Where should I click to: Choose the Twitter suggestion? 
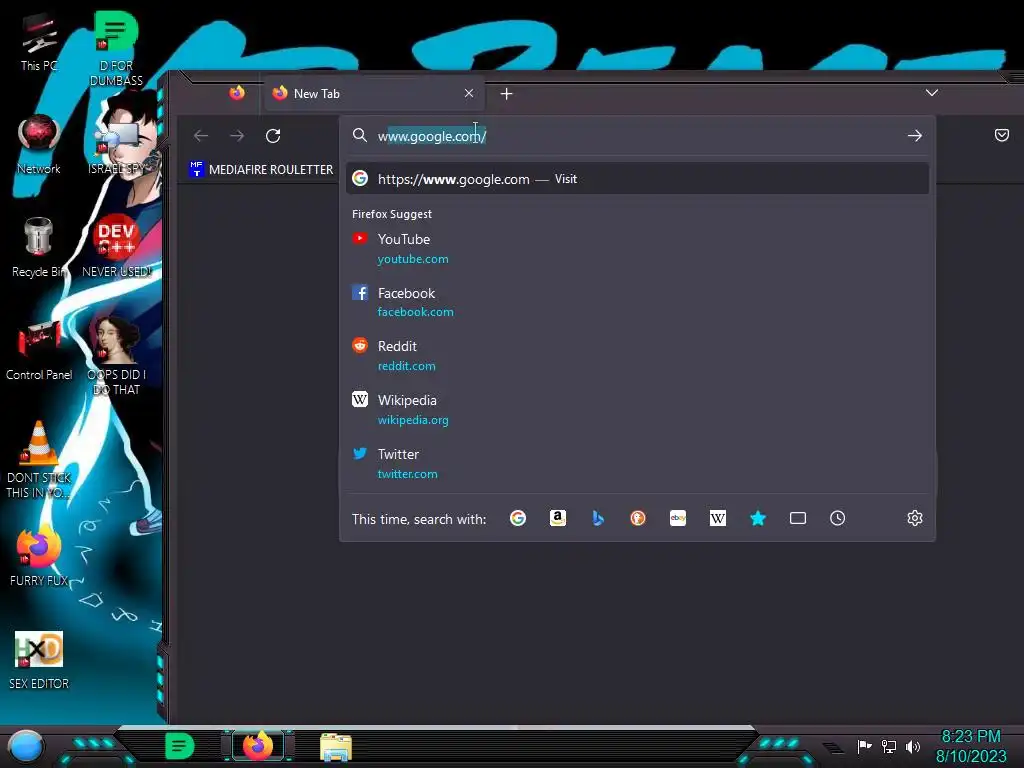click(x=637, y=463)
